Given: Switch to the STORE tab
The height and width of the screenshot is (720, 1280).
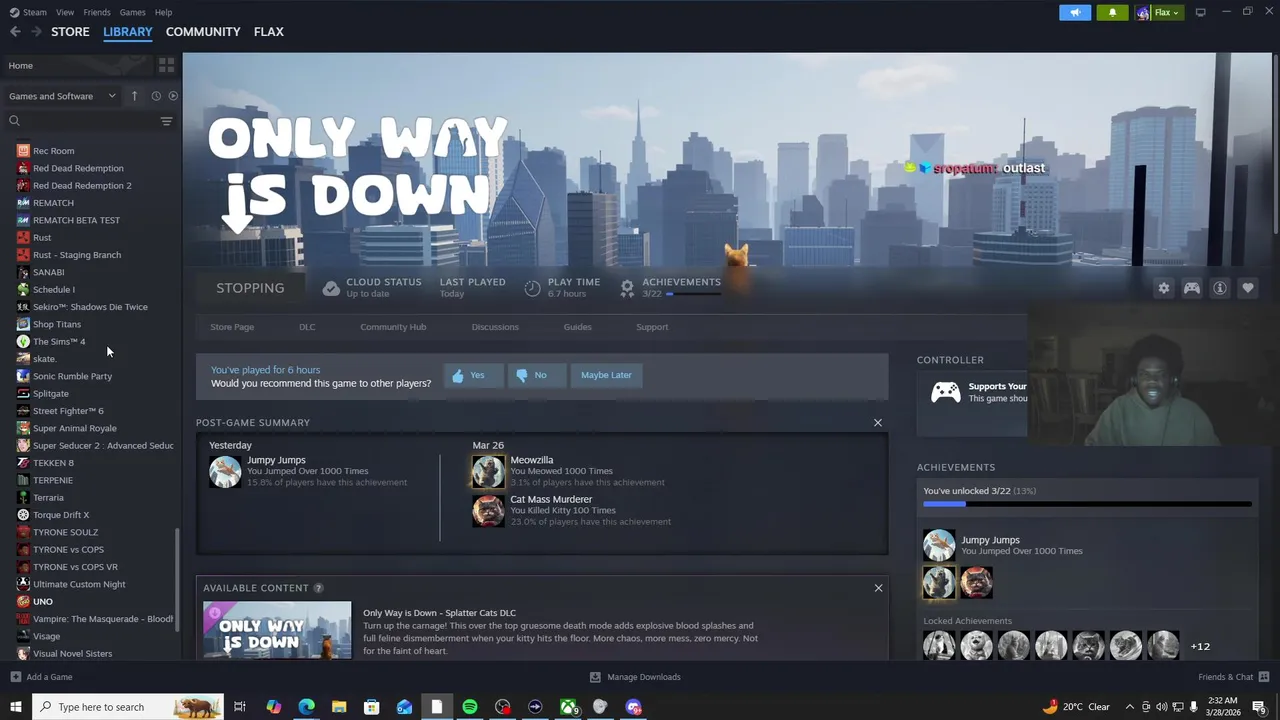Looking at the screenshot, I should [x=70, y=32].
